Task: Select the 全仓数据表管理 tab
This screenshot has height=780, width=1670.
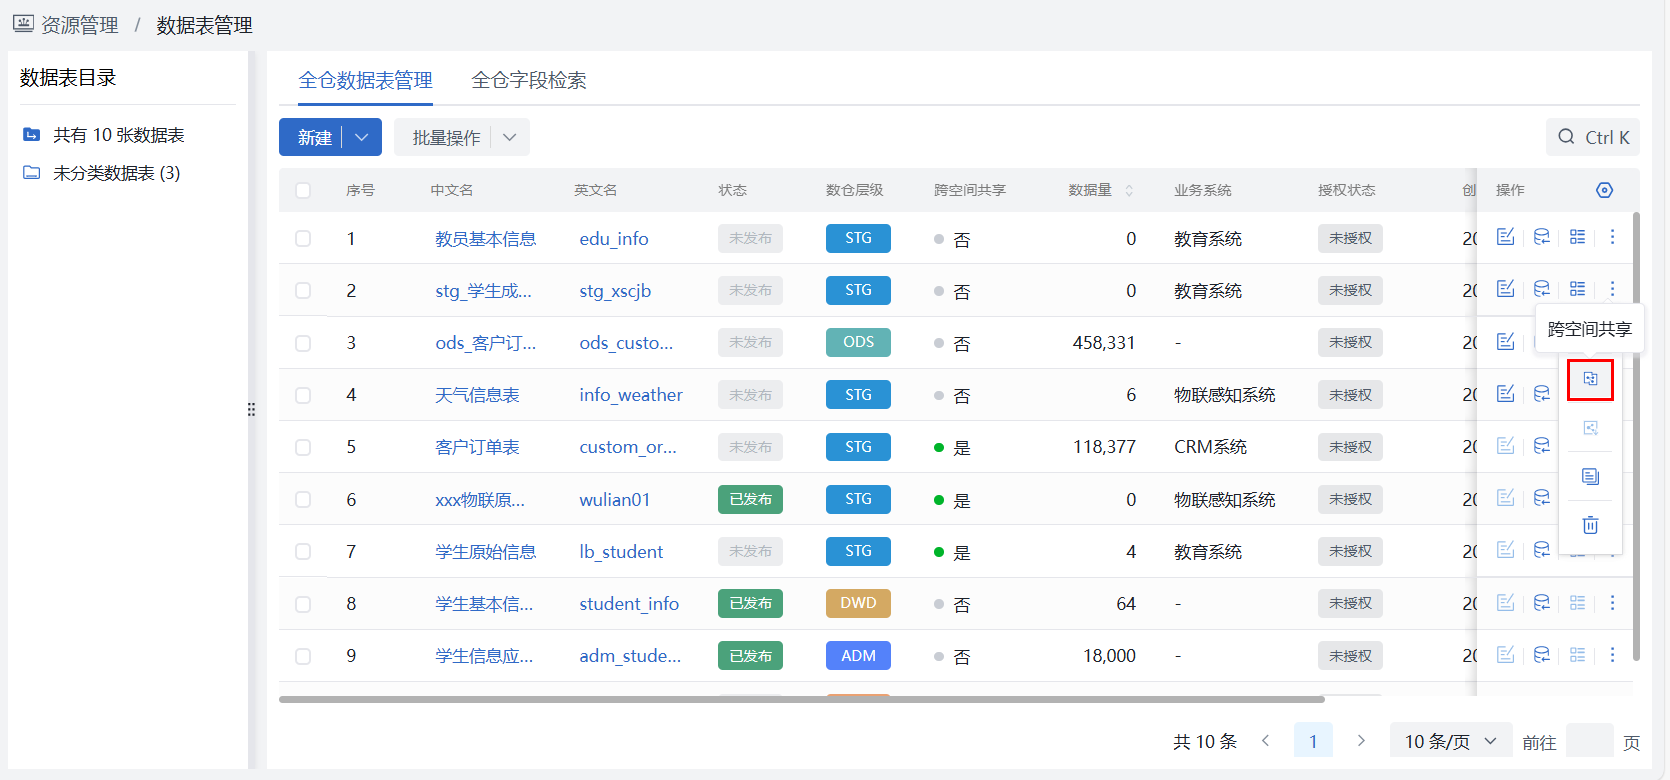Action: (x=365, y=80)
